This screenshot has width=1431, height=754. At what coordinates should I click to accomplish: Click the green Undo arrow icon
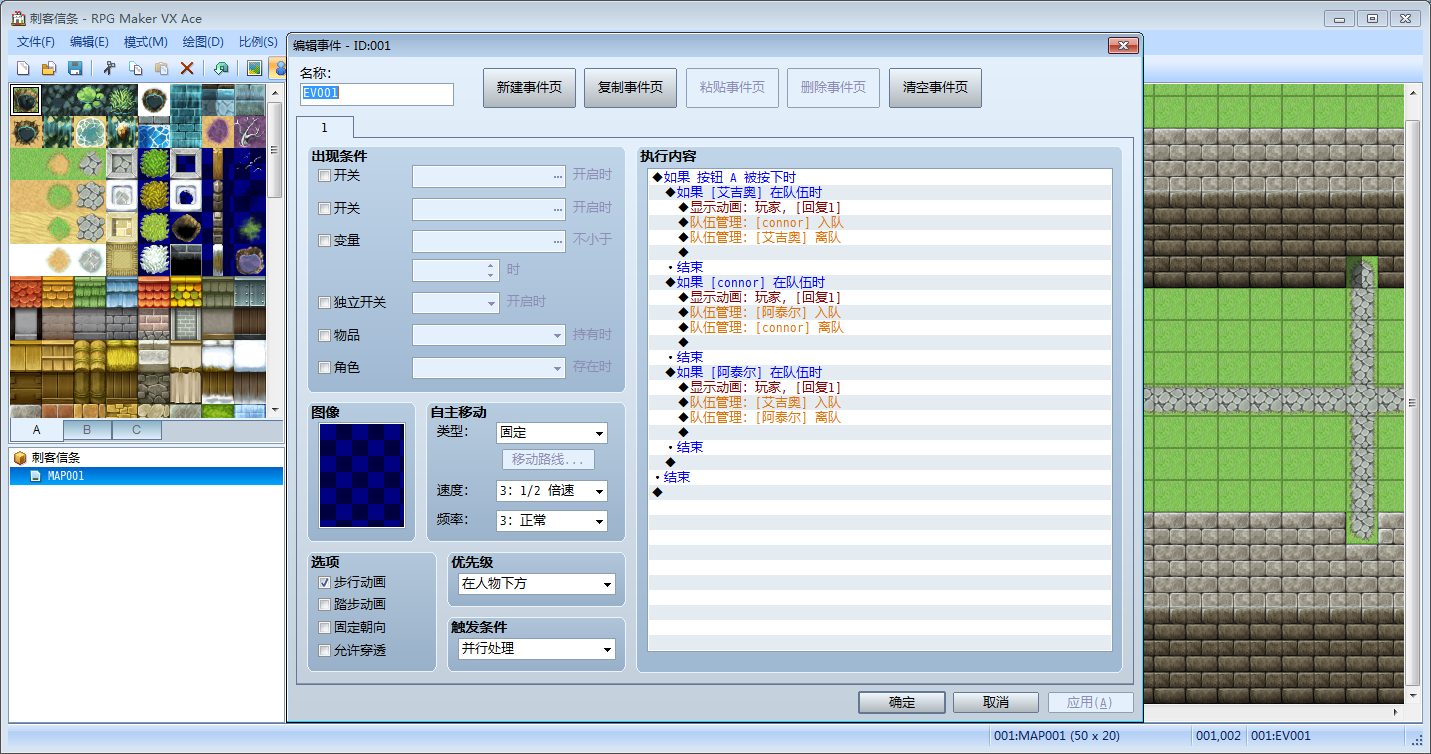pyautogui.click(x=221, y=68)
